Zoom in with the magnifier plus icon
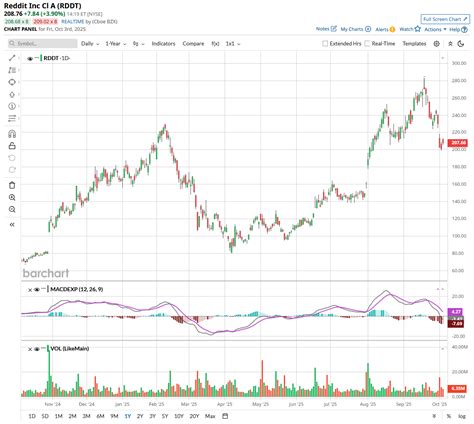 pos(12,197)
